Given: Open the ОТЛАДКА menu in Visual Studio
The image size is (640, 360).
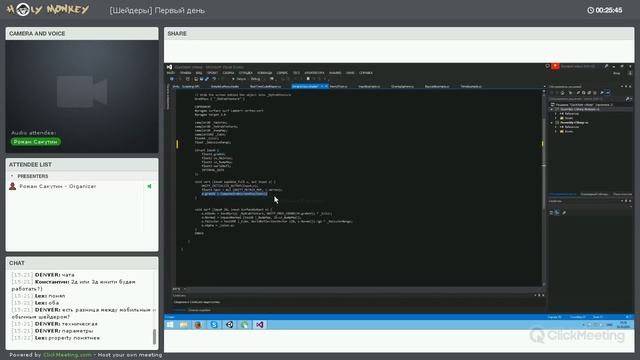Looking at the screenshot, I should pyautogui.click(x=245, y=73).
